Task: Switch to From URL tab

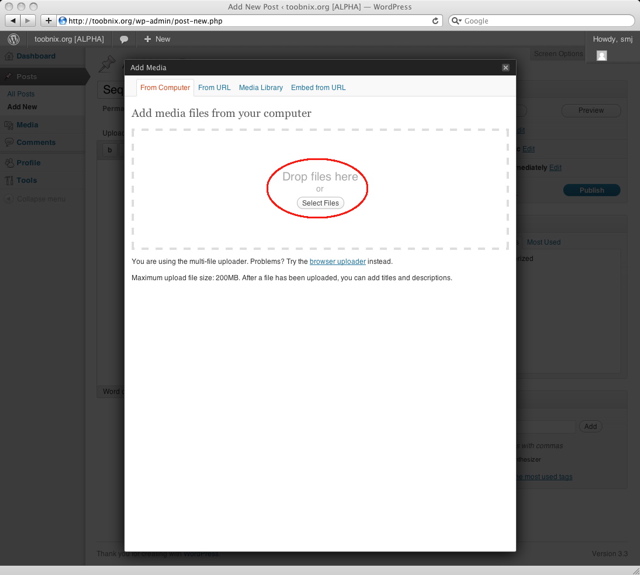Action: click(214, 87)
